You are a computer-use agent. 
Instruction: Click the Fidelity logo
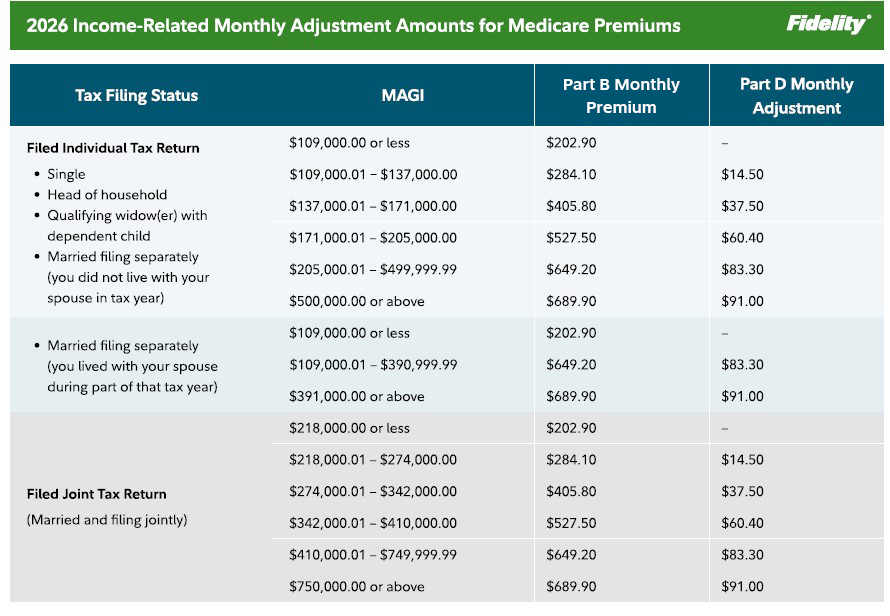[x=828, y=25]
